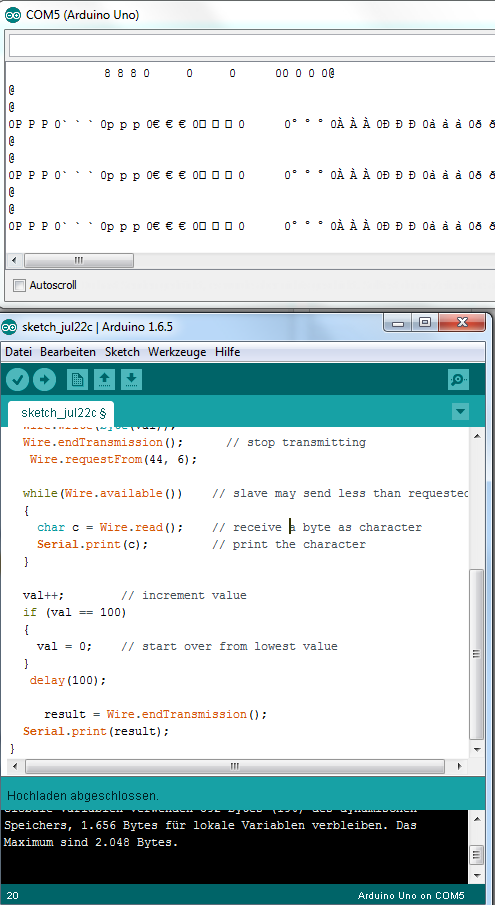Create a new sketch with New icon

(77, 380)
